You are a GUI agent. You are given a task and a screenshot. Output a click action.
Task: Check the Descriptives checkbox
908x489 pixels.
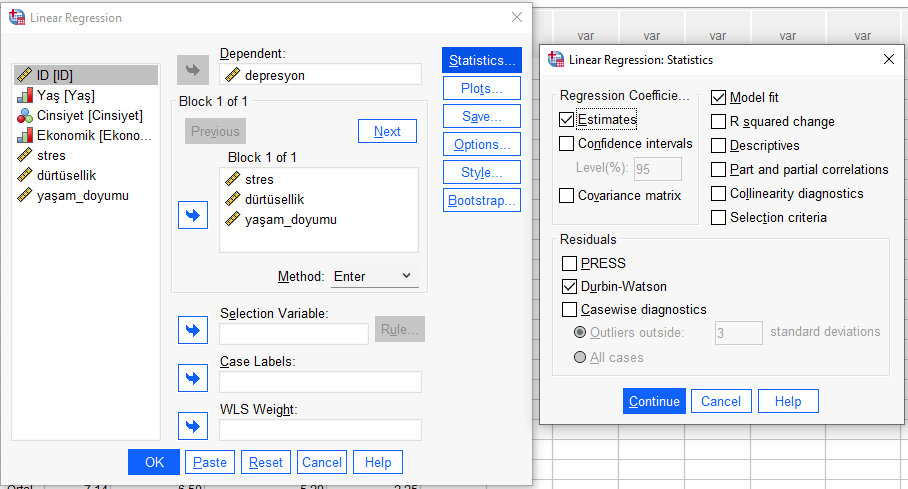719,146
